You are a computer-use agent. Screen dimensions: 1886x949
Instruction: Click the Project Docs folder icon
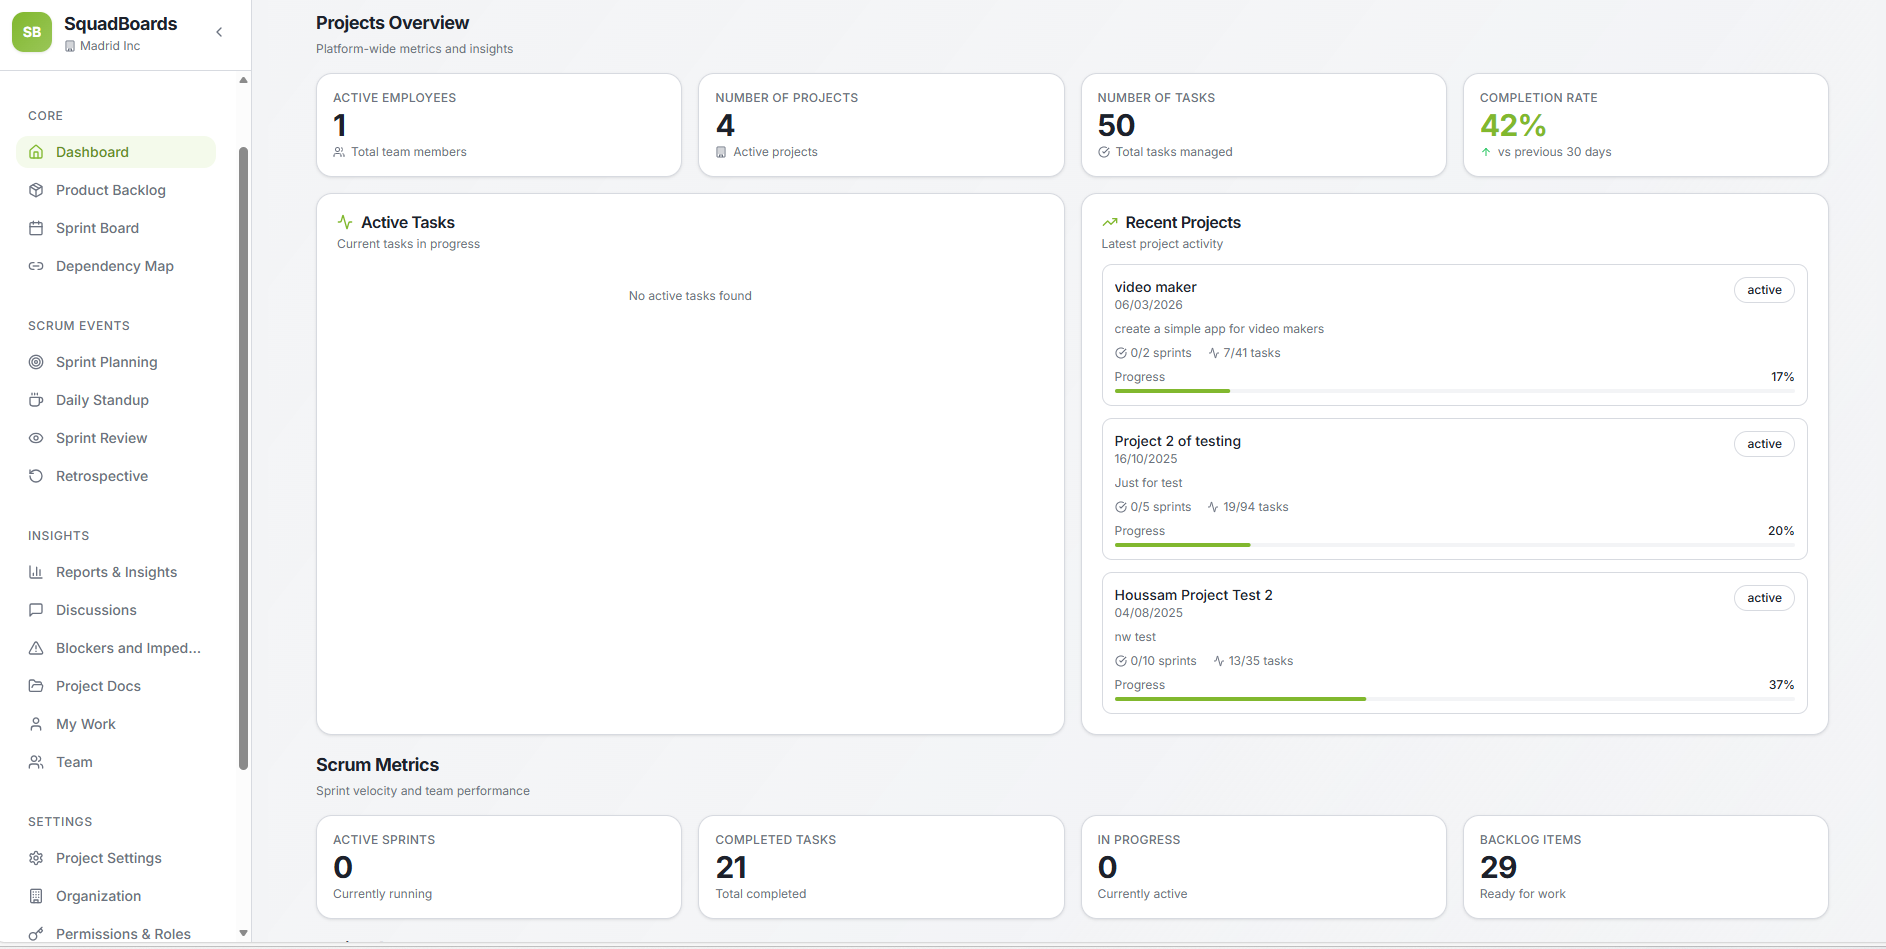(x=36, y=686)
